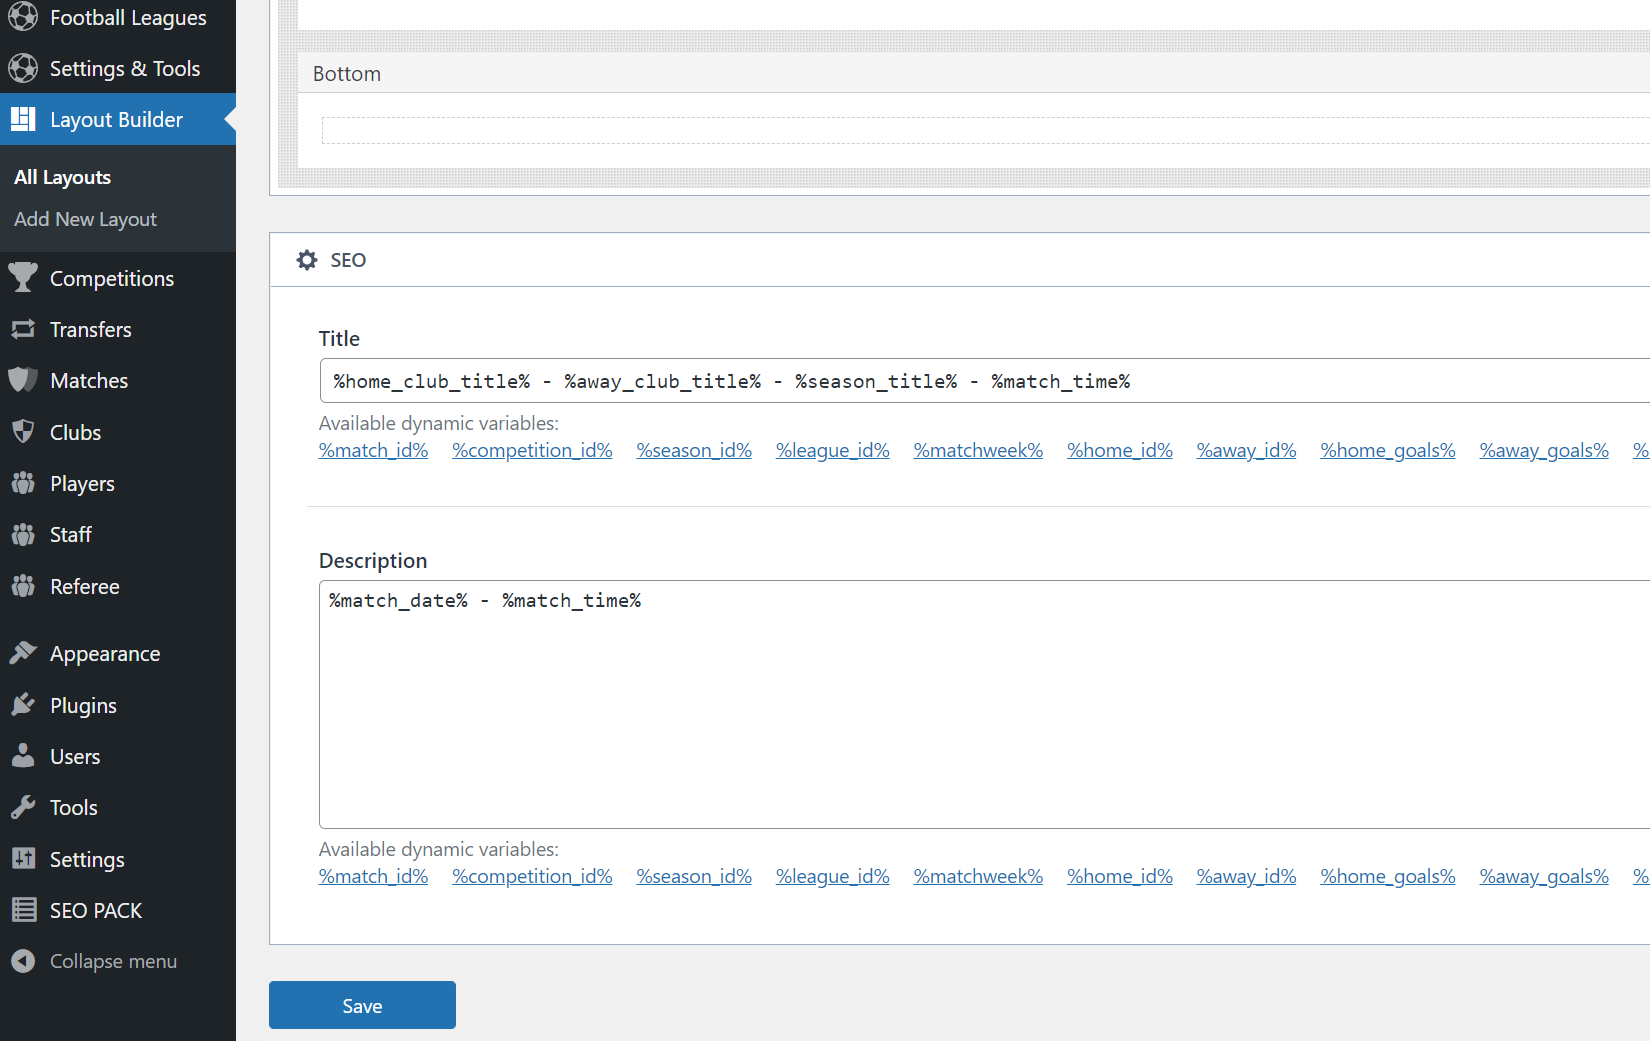Image resolution: width=1650 pixels, height=1041 pixels.
Task: Go to Matches menu label
Action: click(x=89, y=380)
